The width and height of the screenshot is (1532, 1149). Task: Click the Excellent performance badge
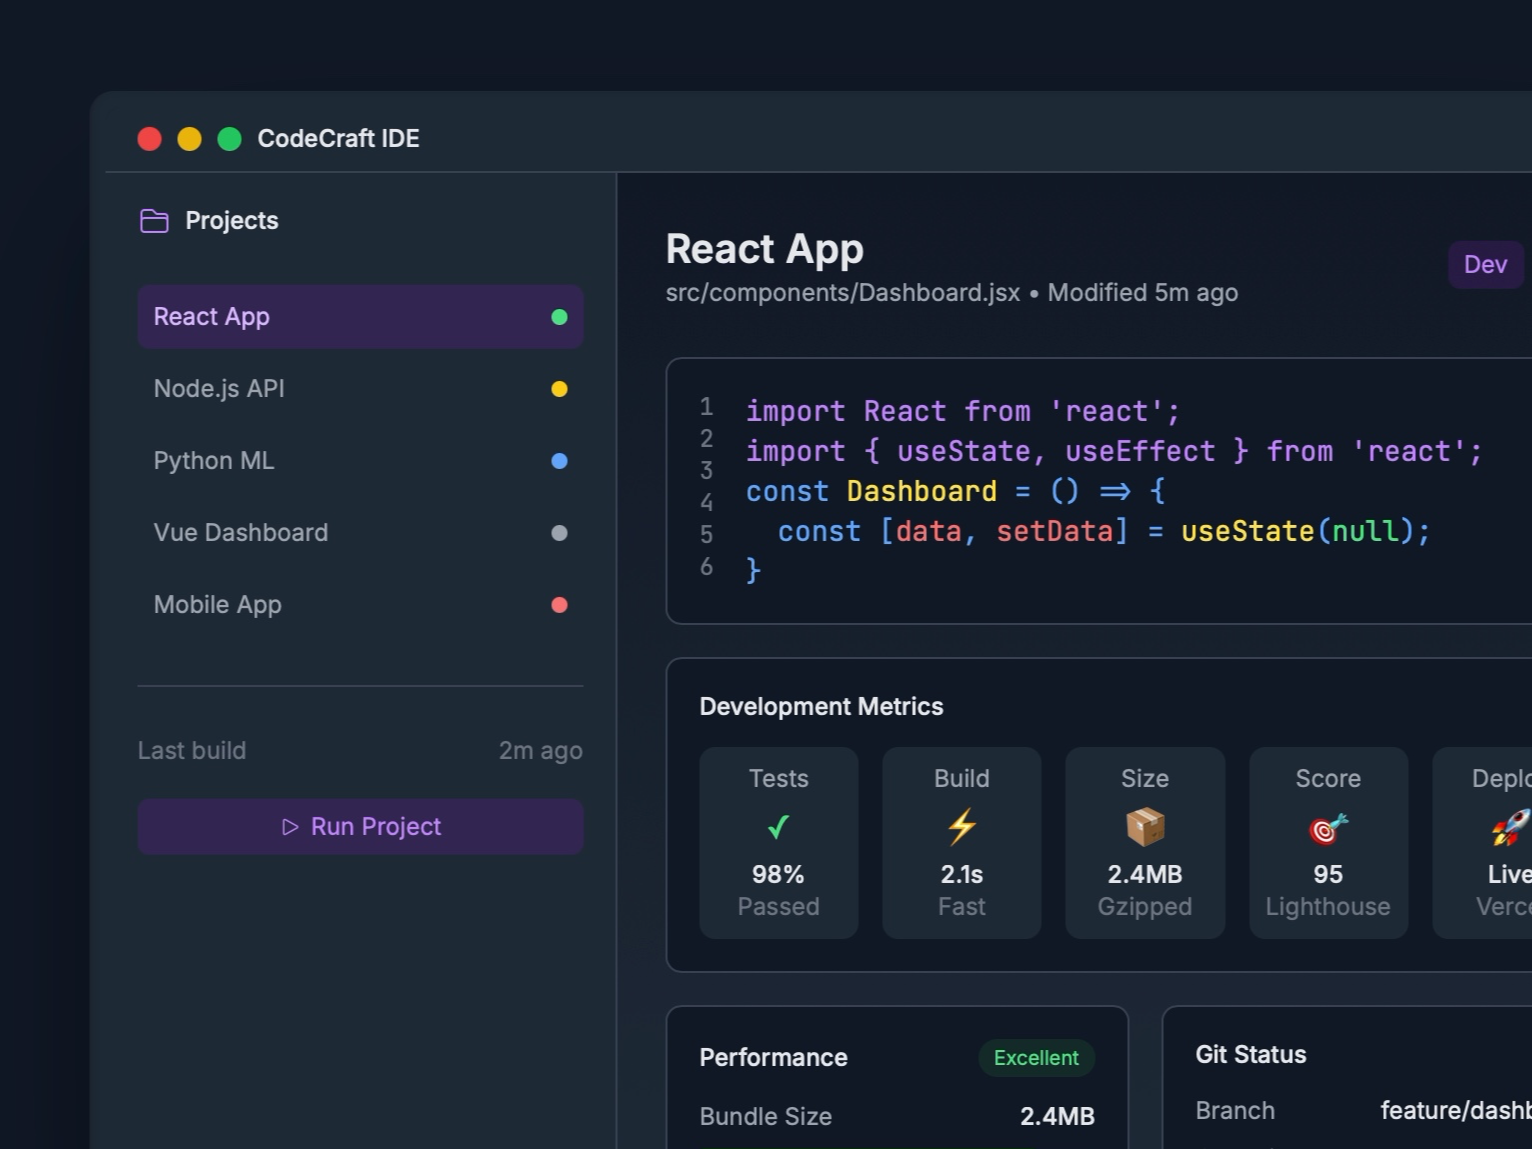point(1036,1057)
